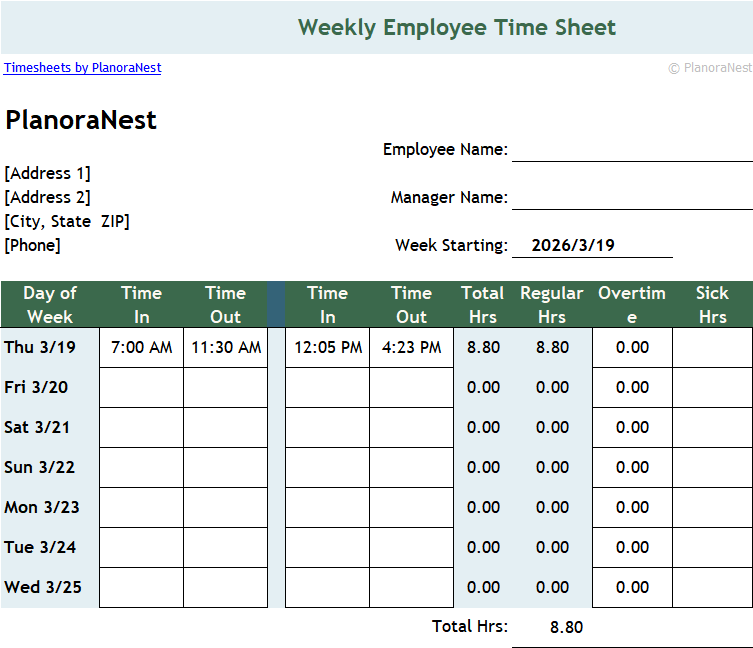The width and height of the screenshot is (753, 648).
Task: Select the [Phone] placeholder
Action: pos(33,245)
